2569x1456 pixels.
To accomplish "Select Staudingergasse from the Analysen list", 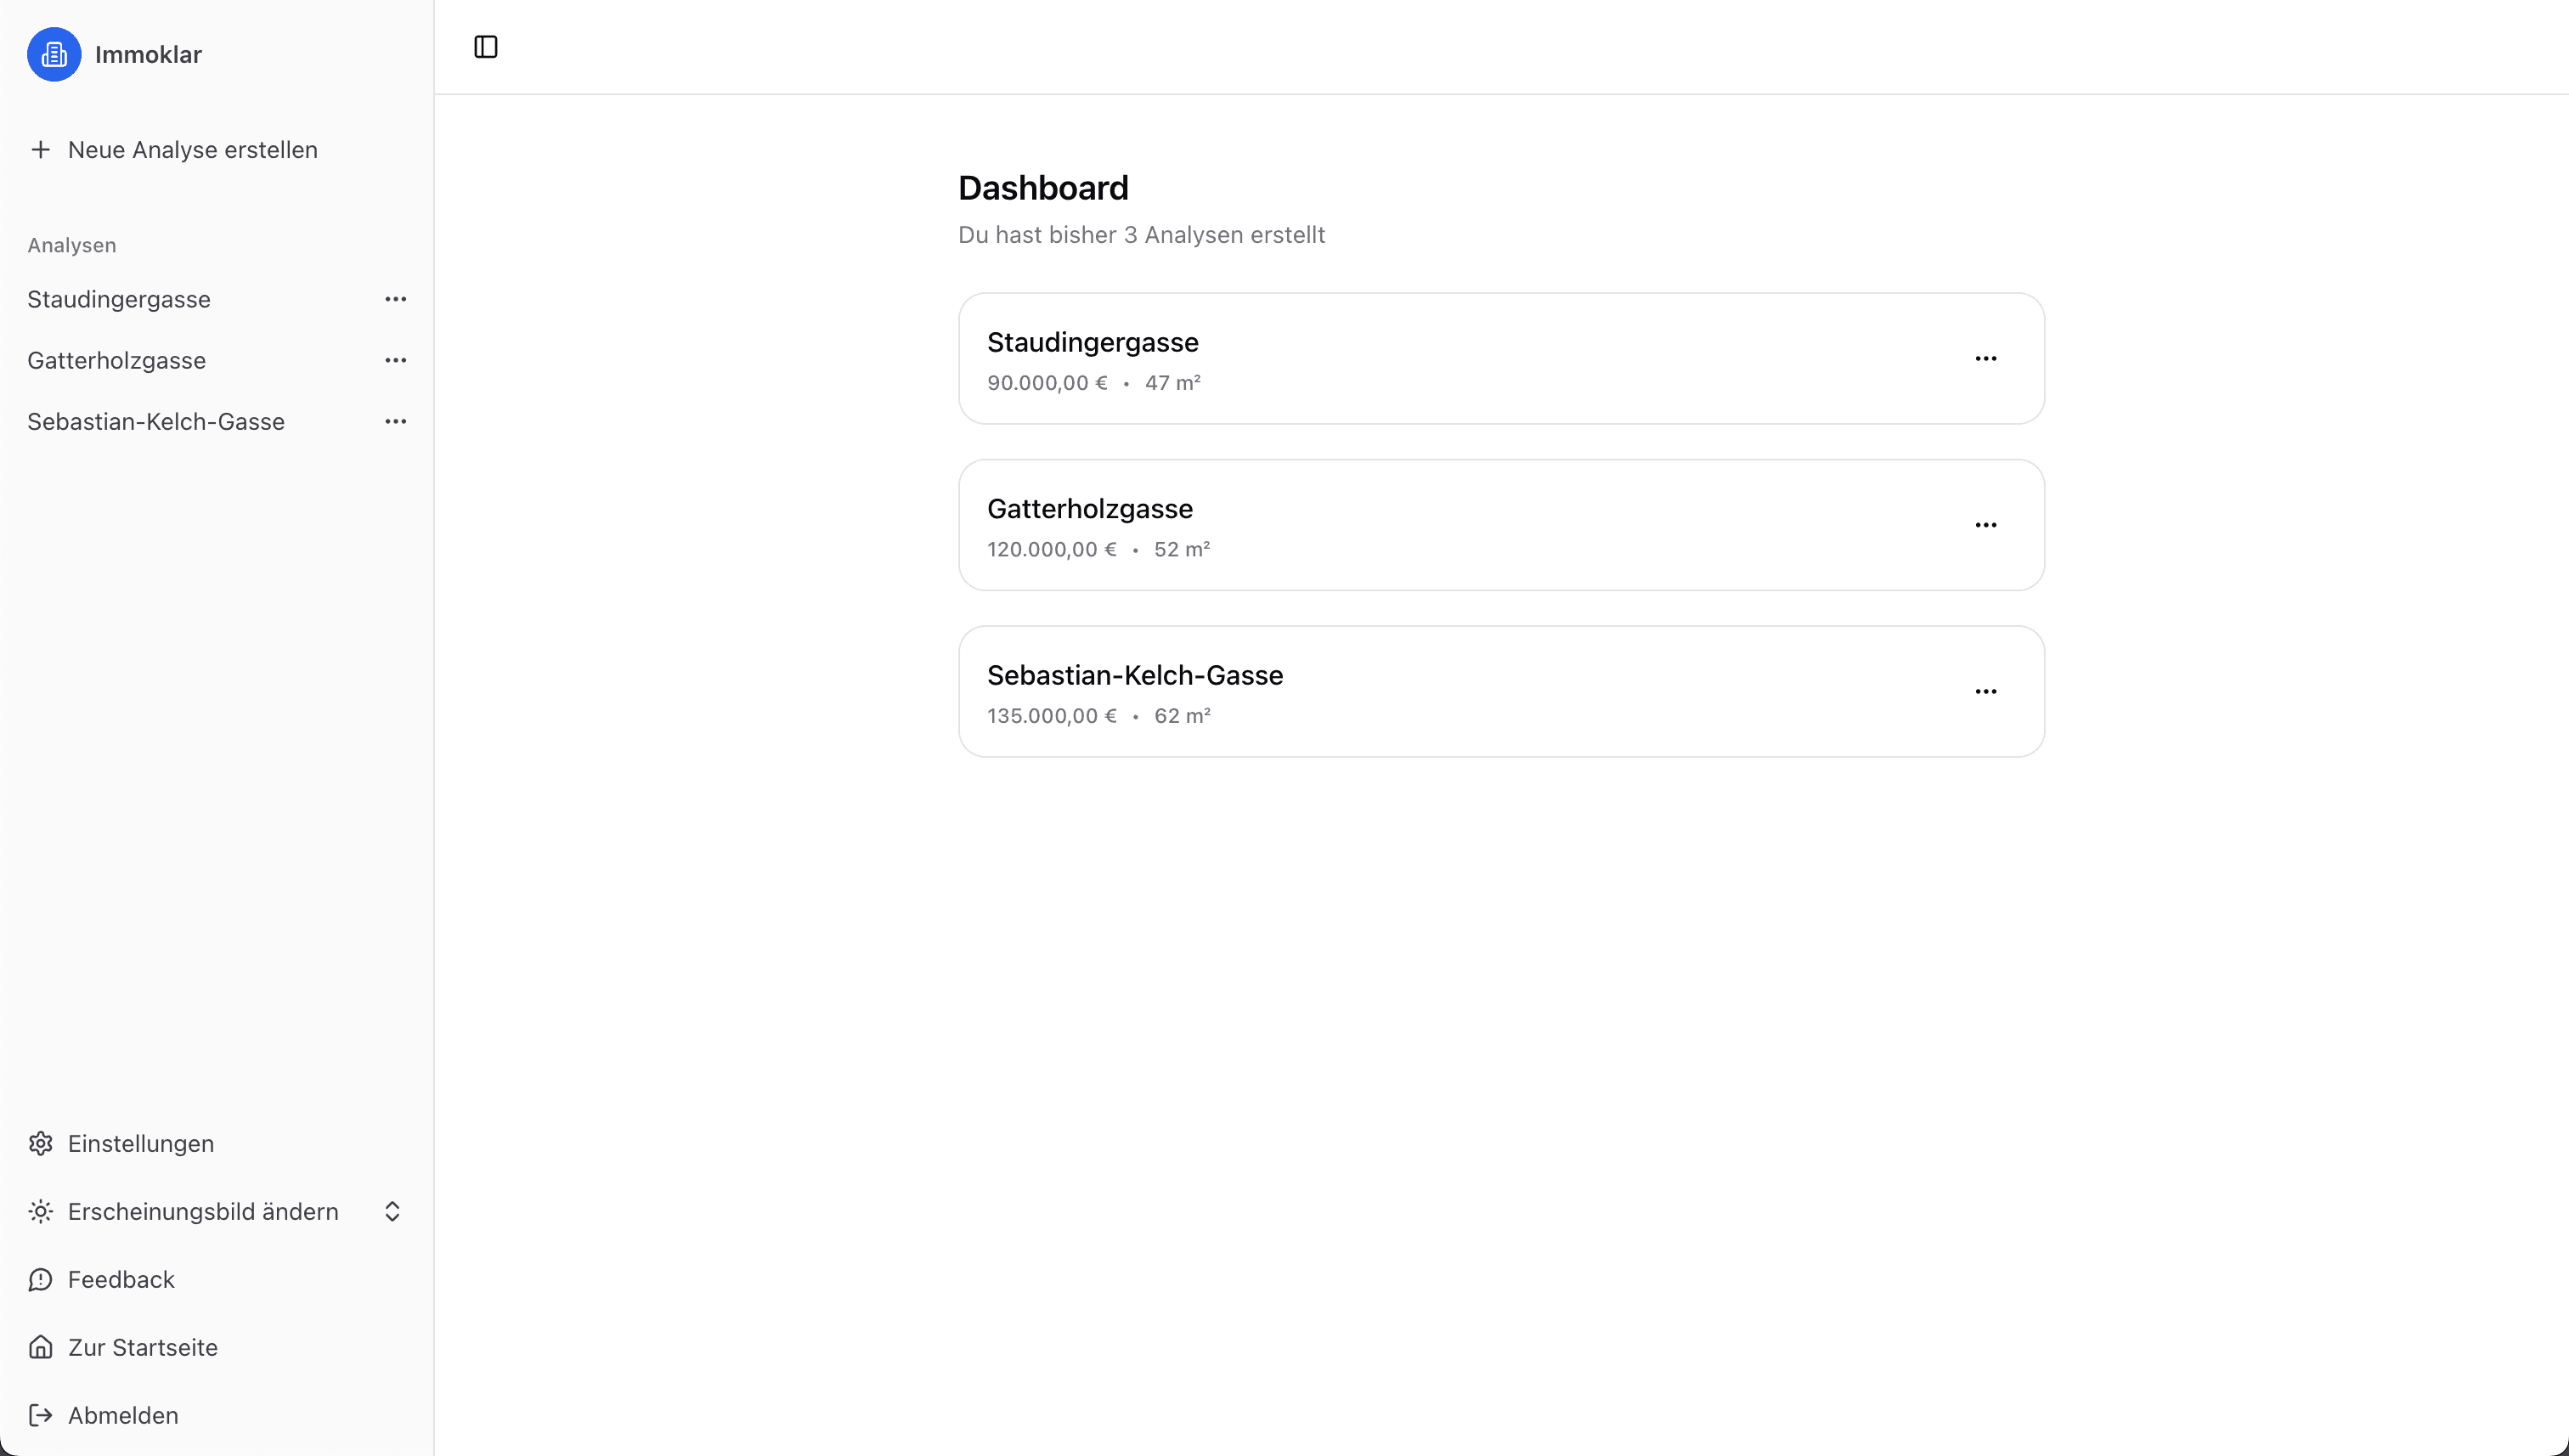I will (x=119, y=298).
